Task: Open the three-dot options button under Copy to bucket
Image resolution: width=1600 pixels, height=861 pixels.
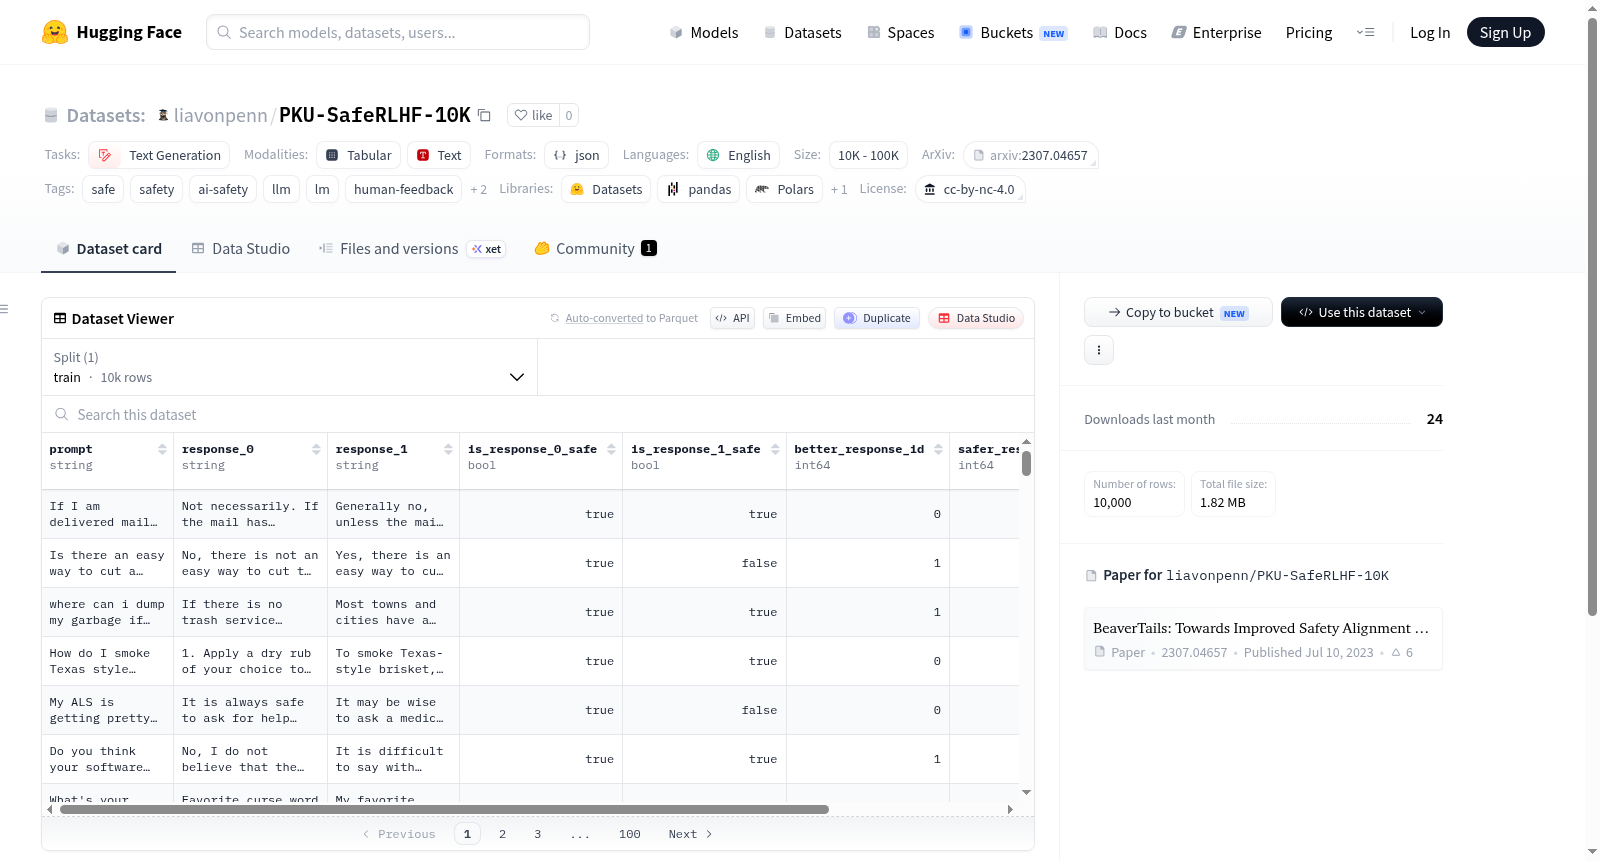Action: pyautogui.click(x=1099, y=350)
